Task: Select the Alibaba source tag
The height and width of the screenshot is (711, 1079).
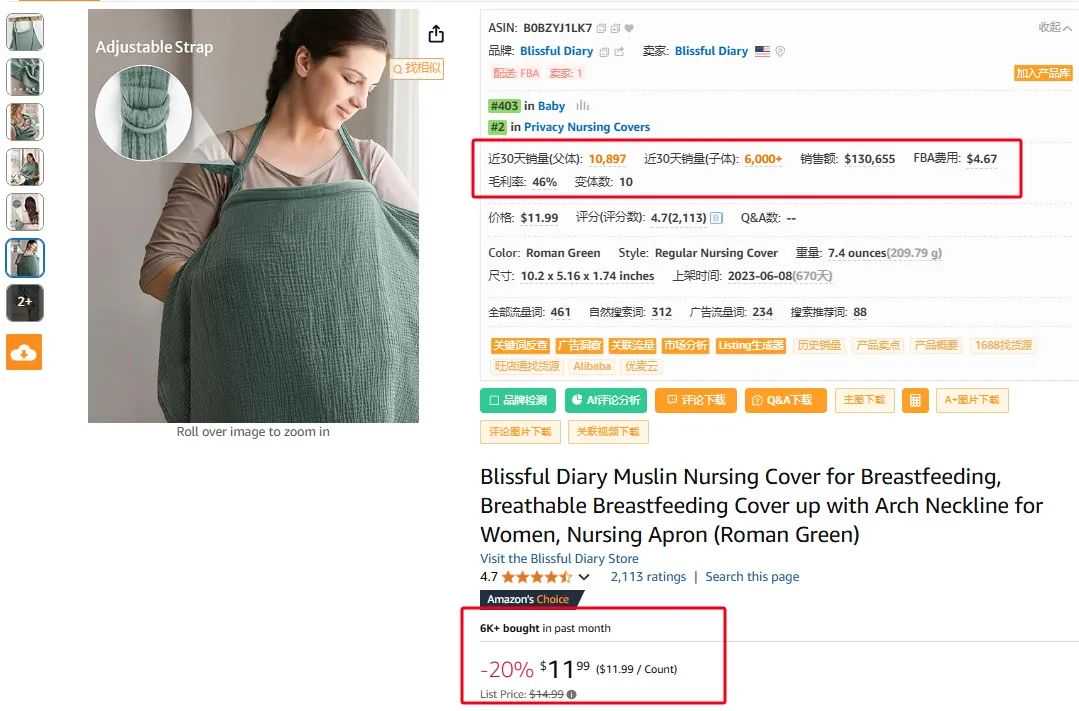Action: click(592, 366)
